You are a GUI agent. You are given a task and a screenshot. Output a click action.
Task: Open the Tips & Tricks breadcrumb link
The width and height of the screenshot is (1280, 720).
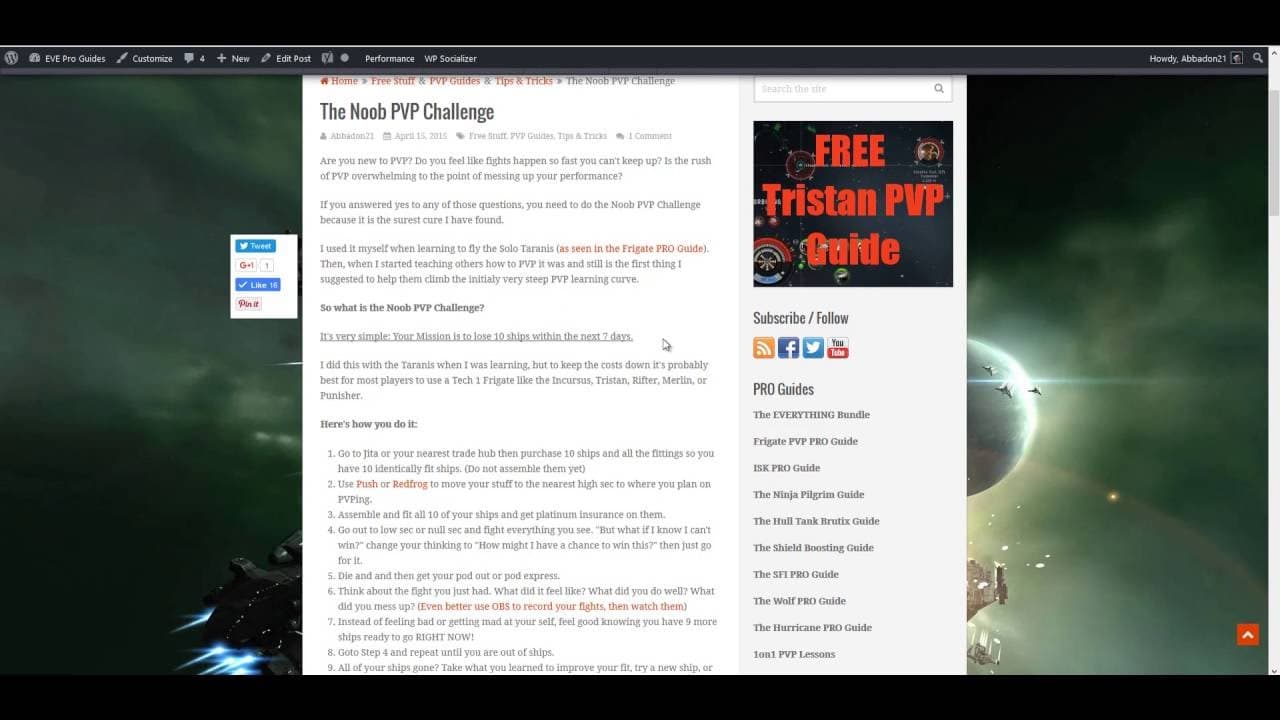point(524,81)
